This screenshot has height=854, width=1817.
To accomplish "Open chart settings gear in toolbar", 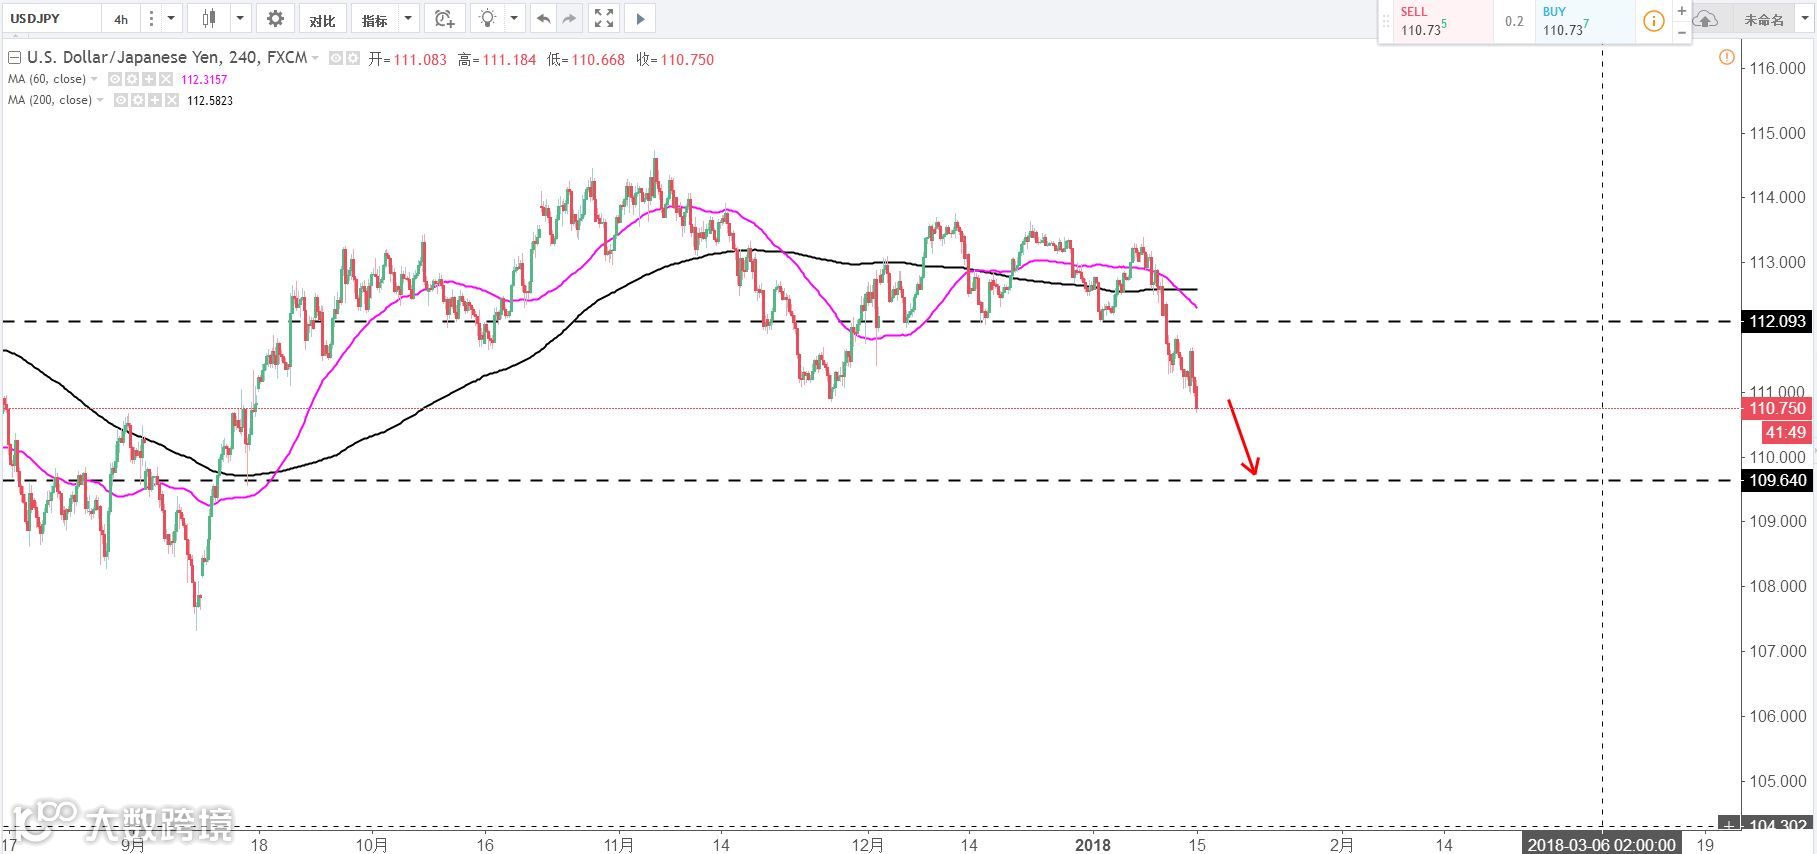I will pyautogui.click(x=275, y=19).
